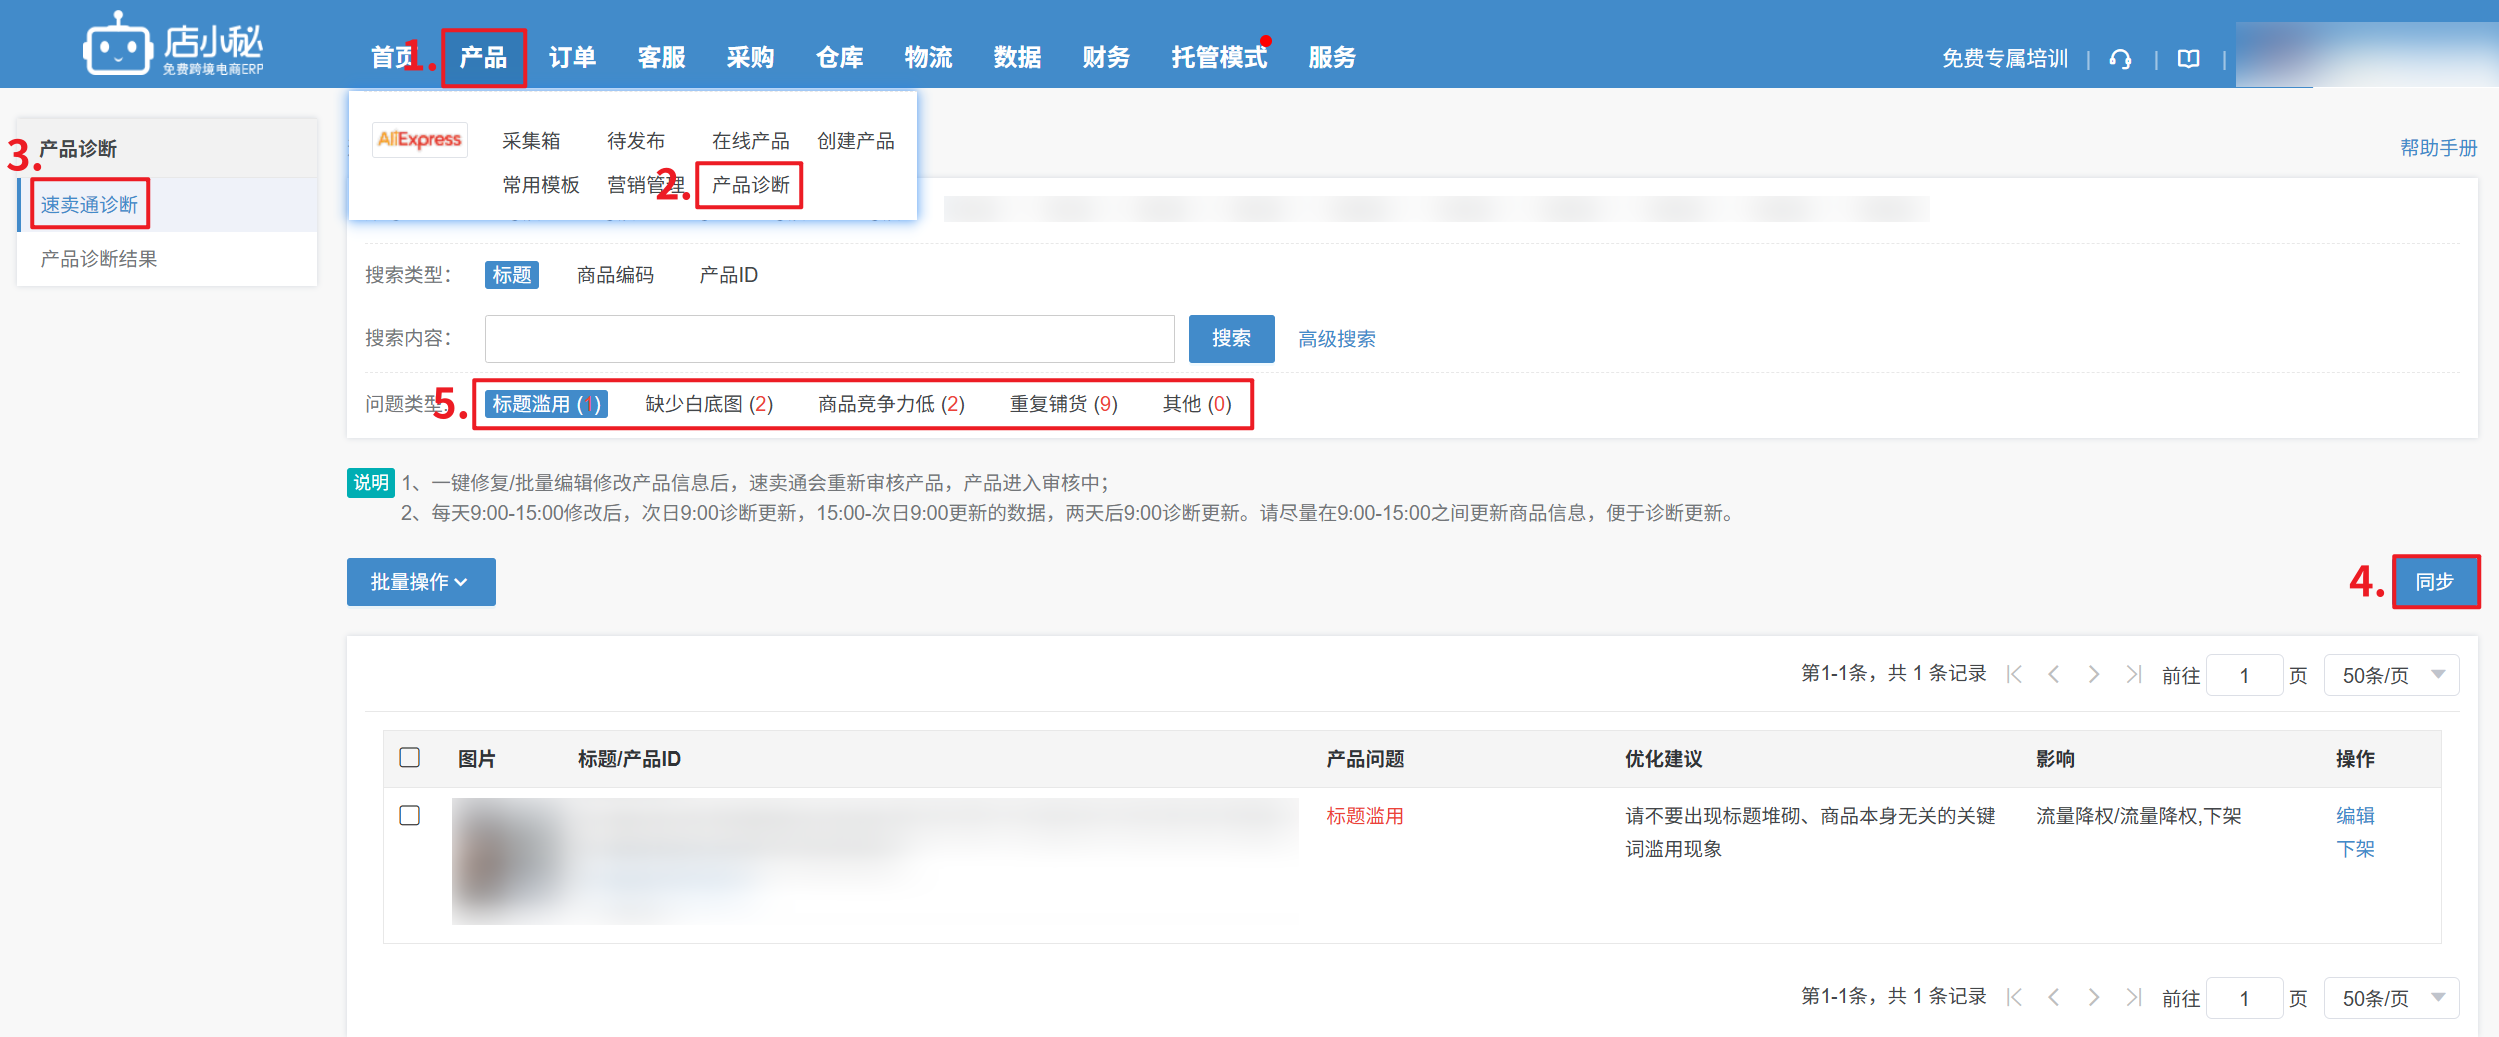
Task: Go to first page in top pagination
Action: [2015, 675]
